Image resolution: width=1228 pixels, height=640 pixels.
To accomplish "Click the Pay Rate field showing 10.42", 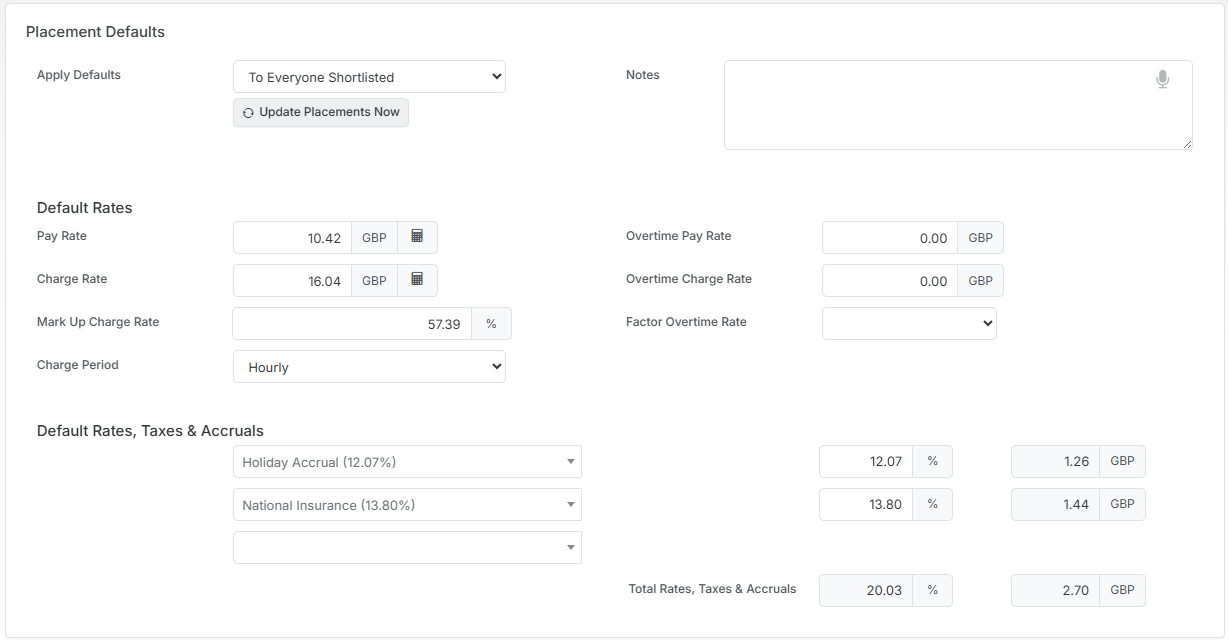I will pyautogui.click(x=292, y=238).
